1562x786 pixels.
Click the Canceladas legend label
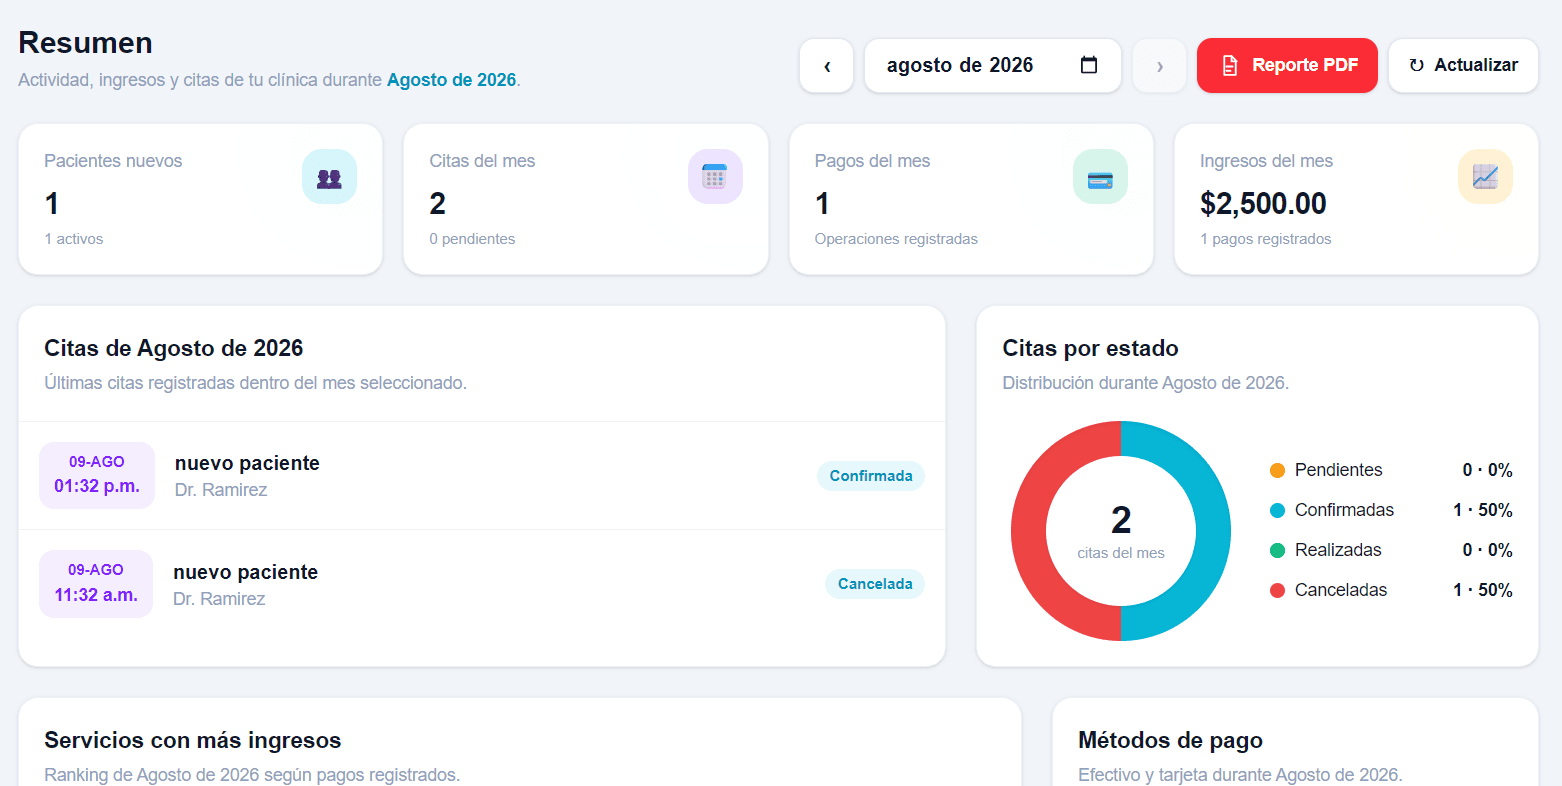[1341, 590]
